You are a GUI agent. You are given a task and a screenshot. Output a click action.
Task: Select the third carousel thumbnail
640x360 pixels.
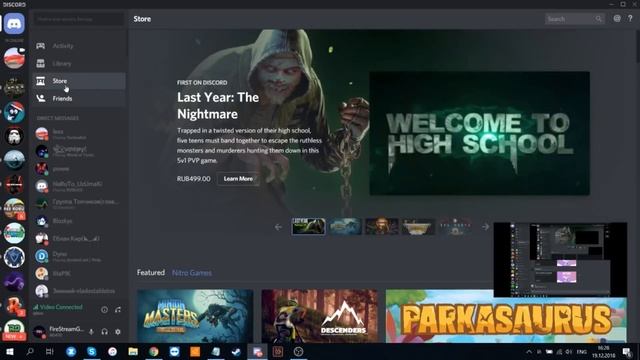[x=382, y=226]
